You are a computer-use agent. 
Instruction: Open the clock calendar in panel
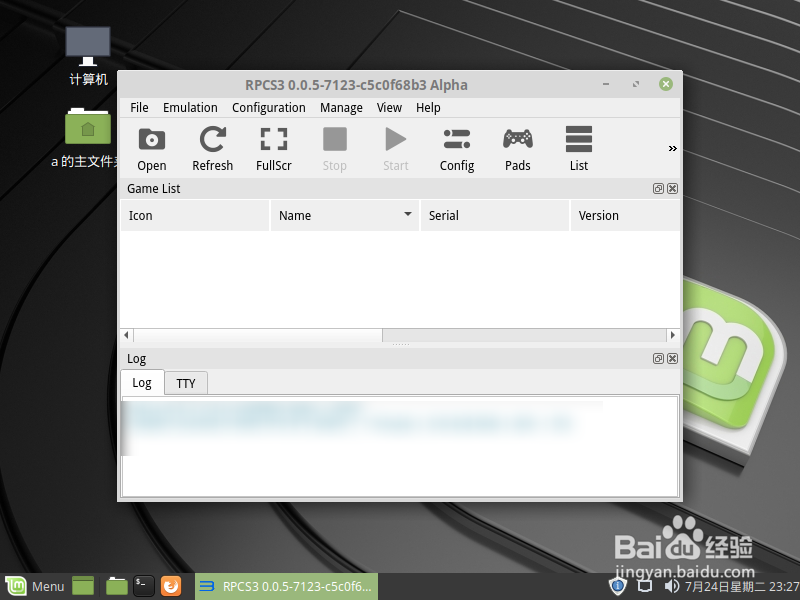pos(742,586)
